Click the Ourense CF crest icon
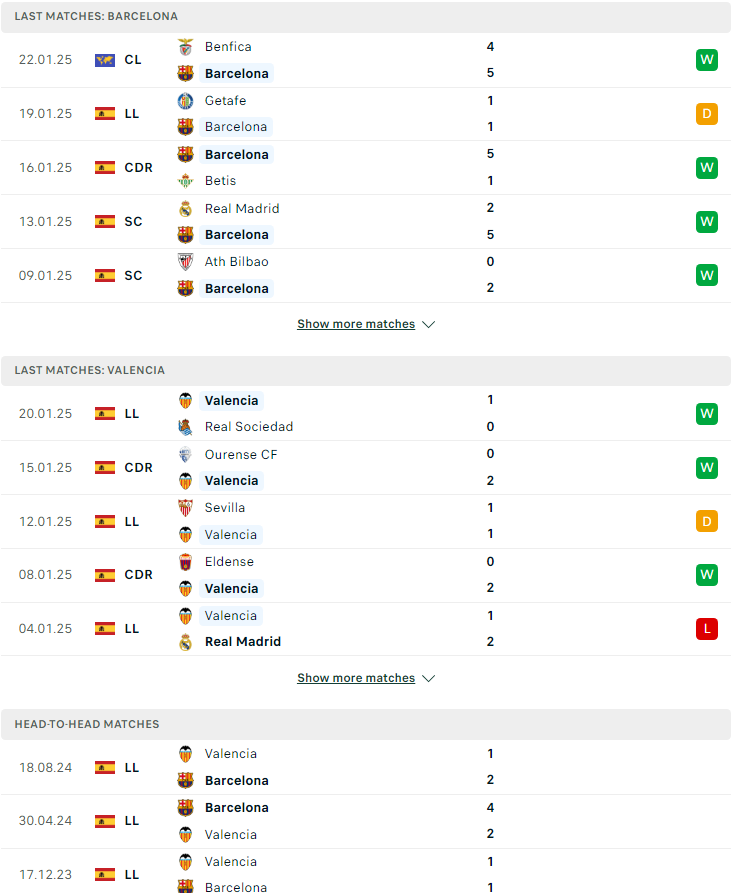743x893 pixels. [185, 454]
